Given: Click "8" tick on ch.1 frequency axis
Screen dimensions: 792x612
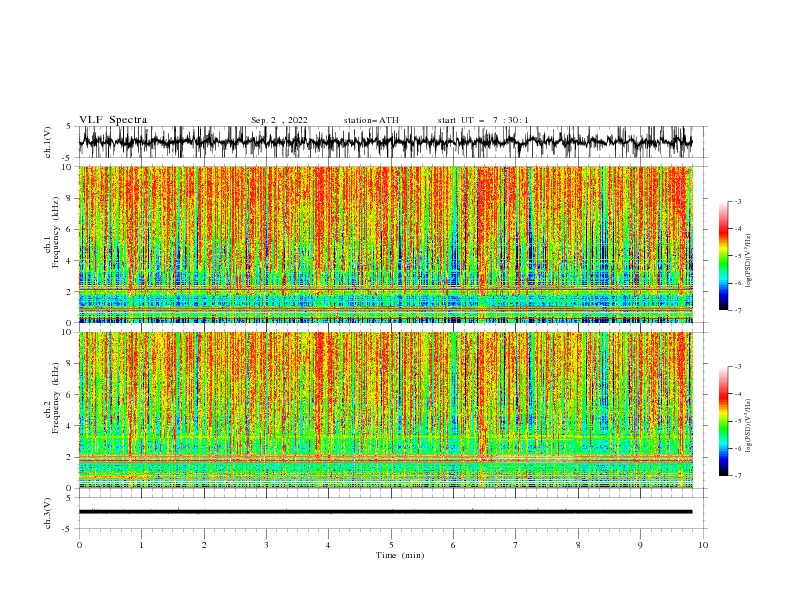Looking at the screenshot, I should pyautogui.click(x=69, y=198).
